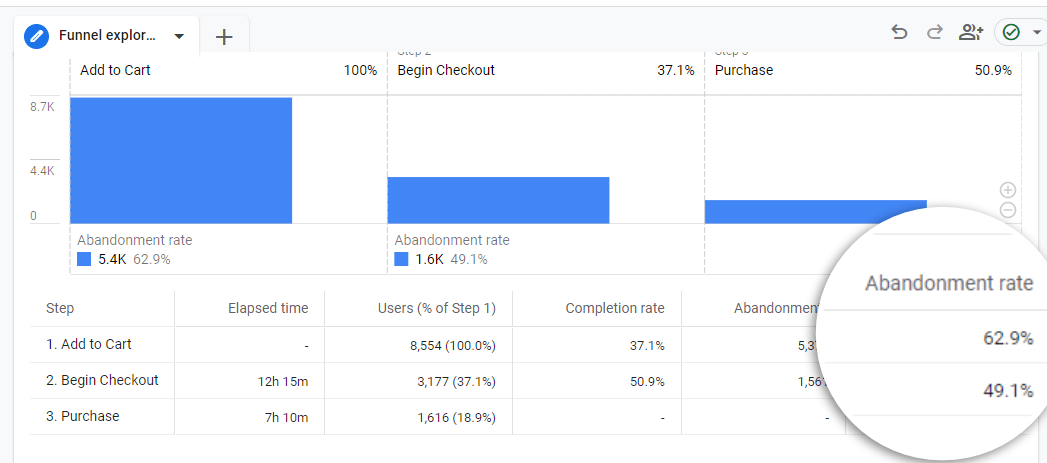Click the blue Add to Cart funnel bar

181,160
